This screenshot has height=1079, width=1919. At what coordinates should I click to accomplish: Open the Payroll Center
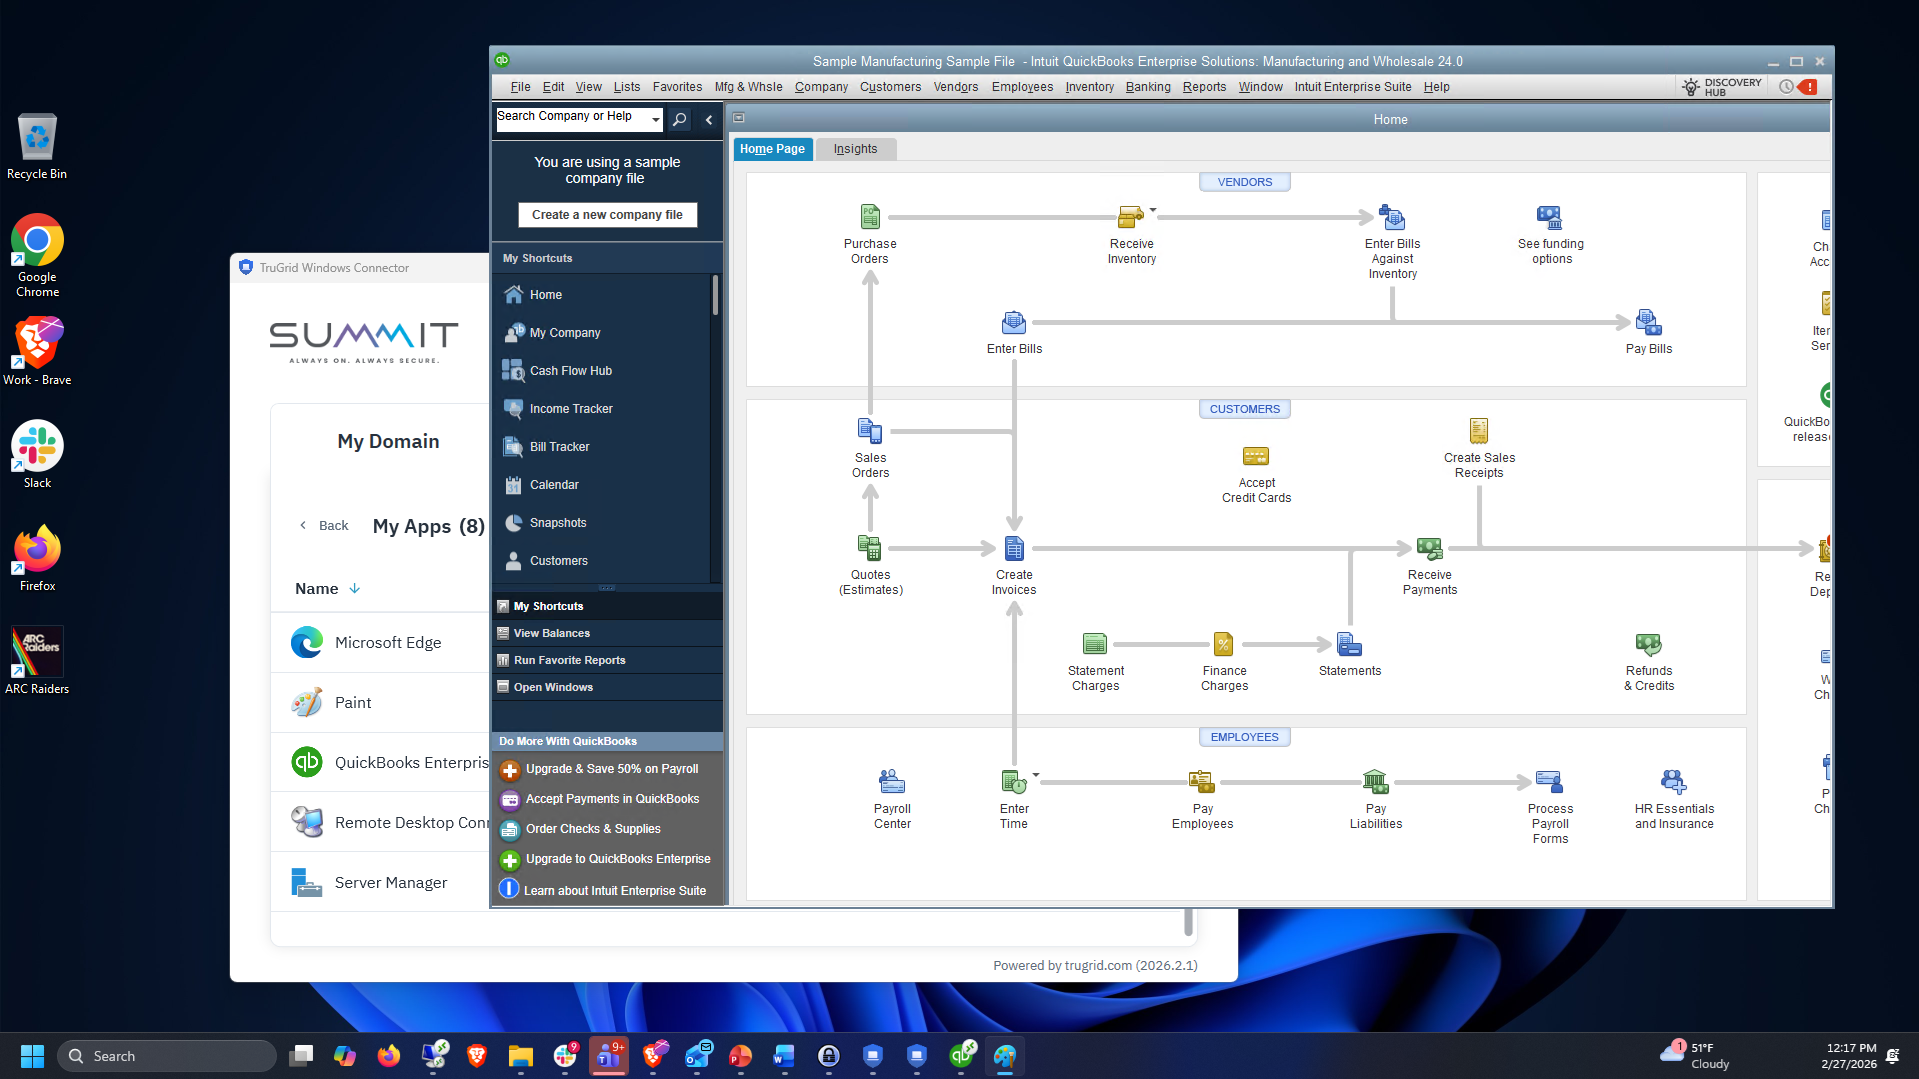pos(891,780)
